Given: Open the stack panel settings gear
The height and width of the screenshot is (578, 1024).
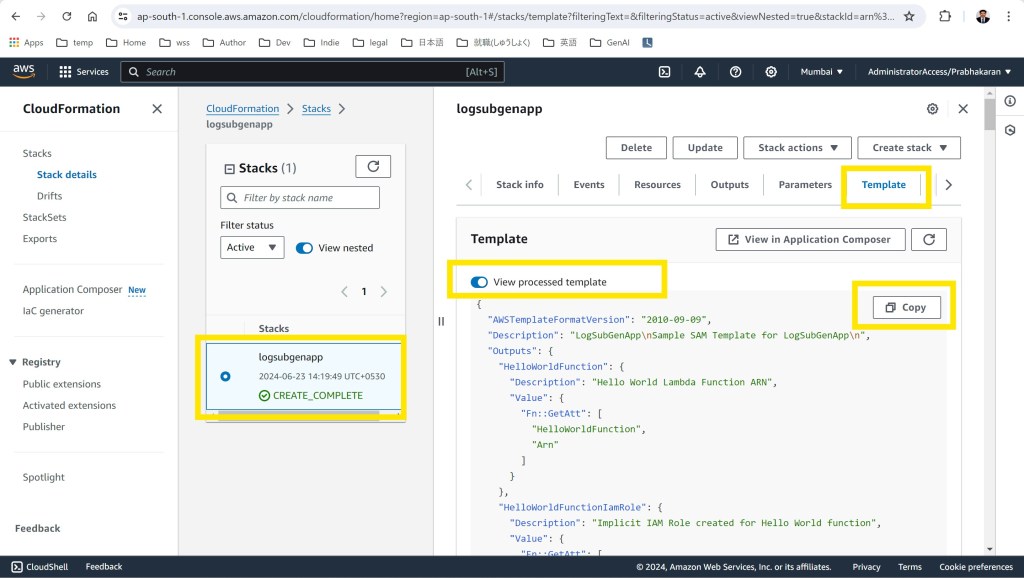Looking at the screenshot, I should [932, 109].
